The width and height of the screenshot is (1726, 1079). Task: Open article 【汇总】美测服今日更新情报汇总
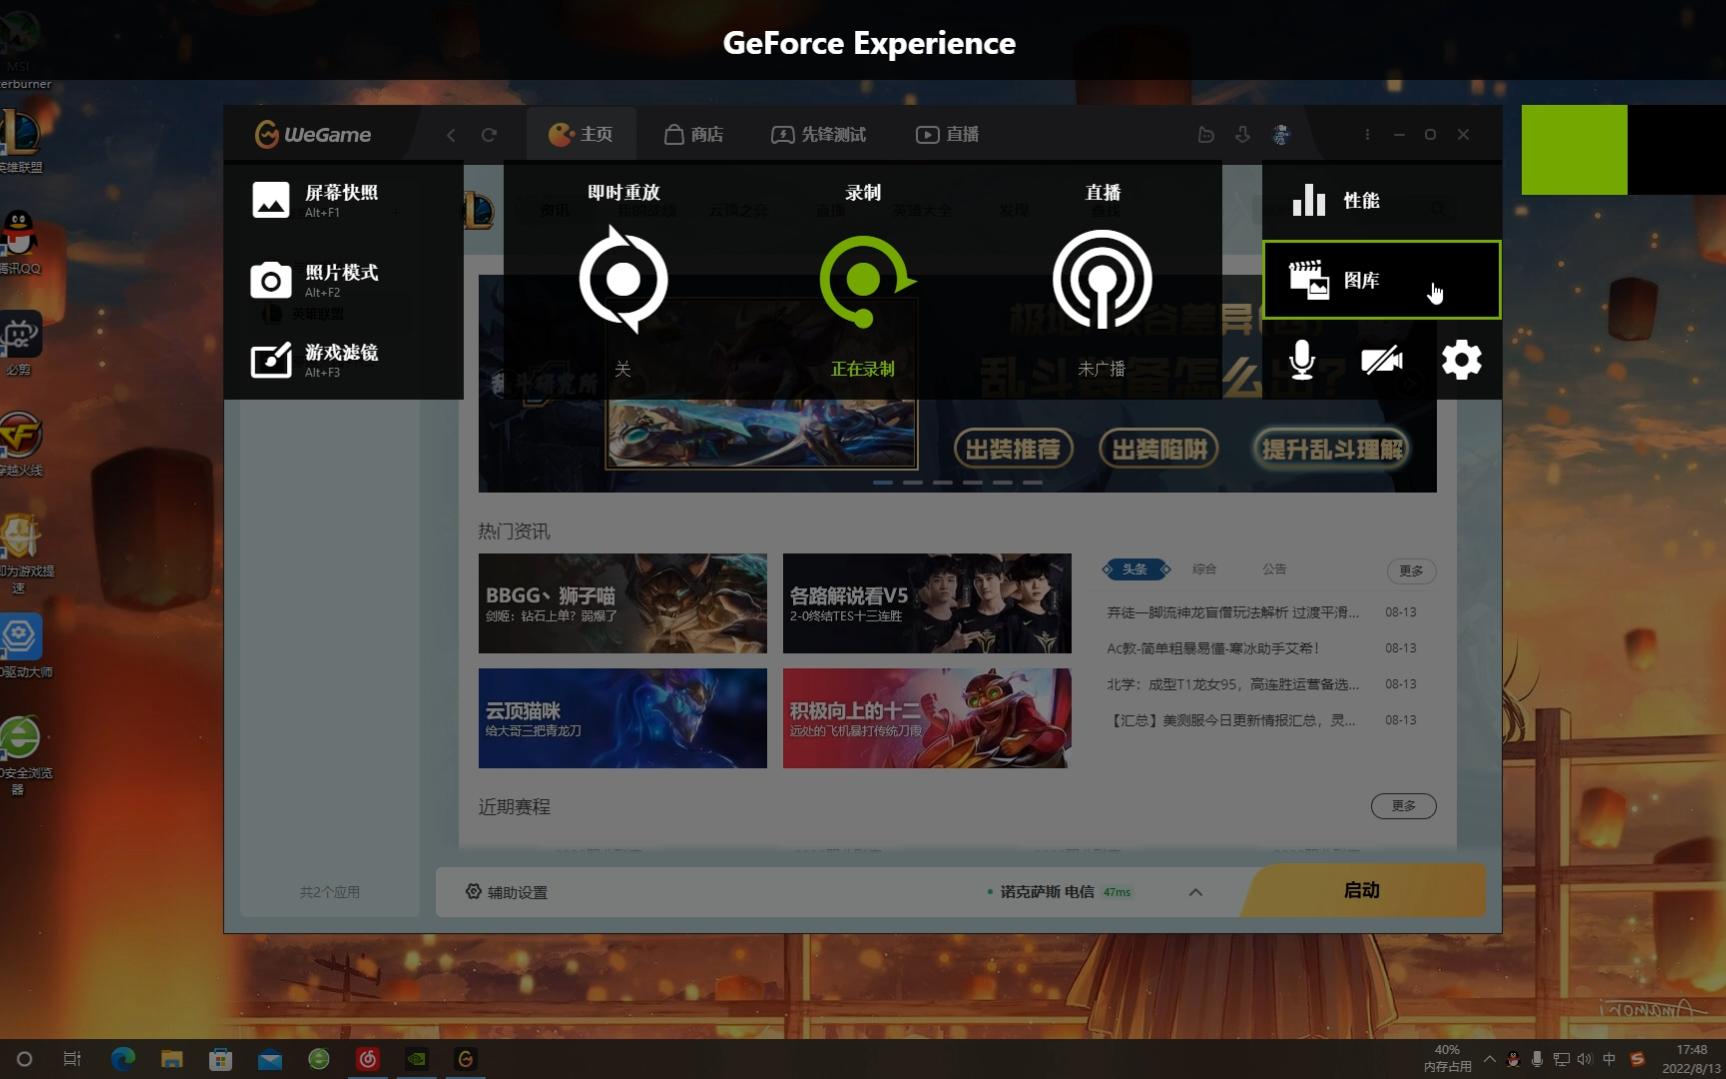tap(1233, 720)
